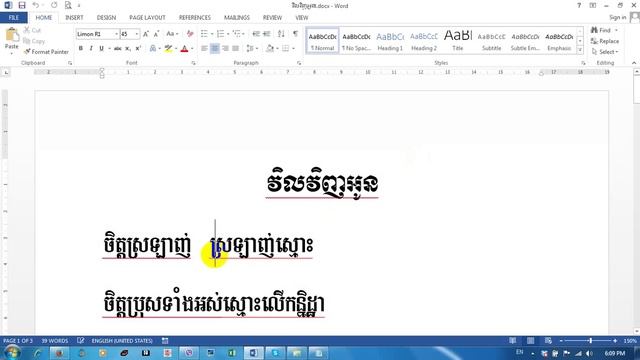The height and width of the screenshot is (360, 640).
Task: Click Sign in link
Action: pyautogui.click(x=618, y=18)
